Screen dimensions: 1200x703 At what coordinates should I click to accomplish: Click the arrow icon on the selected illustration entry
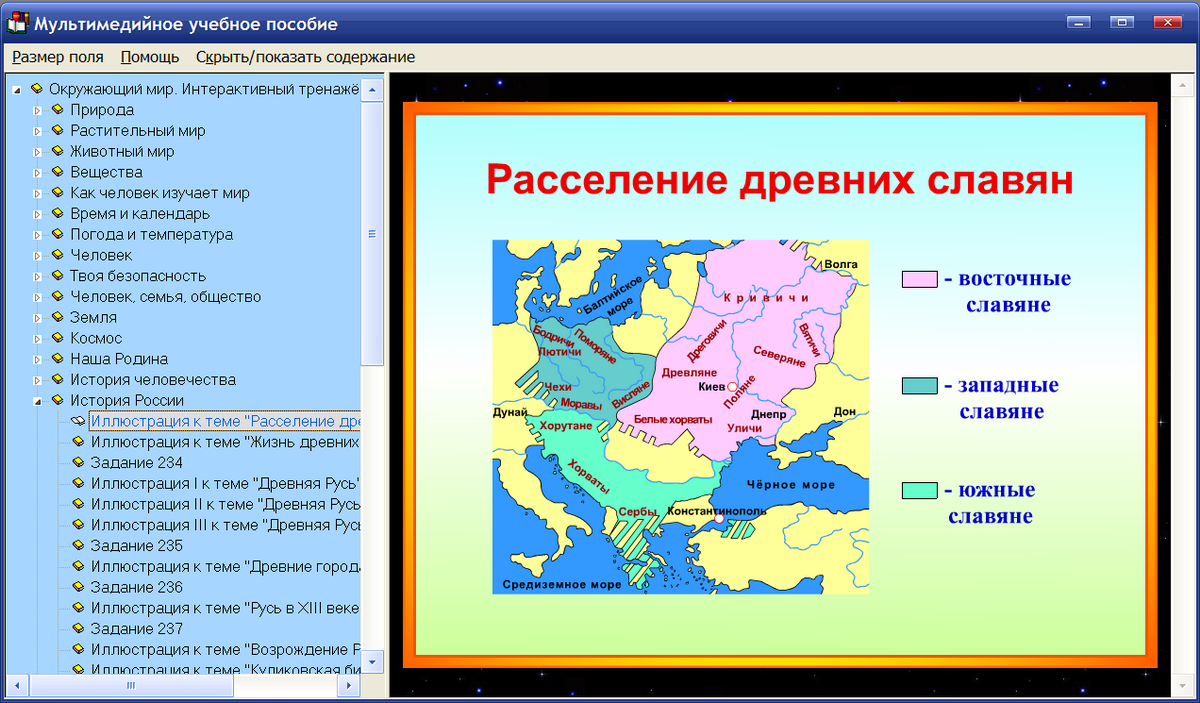click(77, 421)
